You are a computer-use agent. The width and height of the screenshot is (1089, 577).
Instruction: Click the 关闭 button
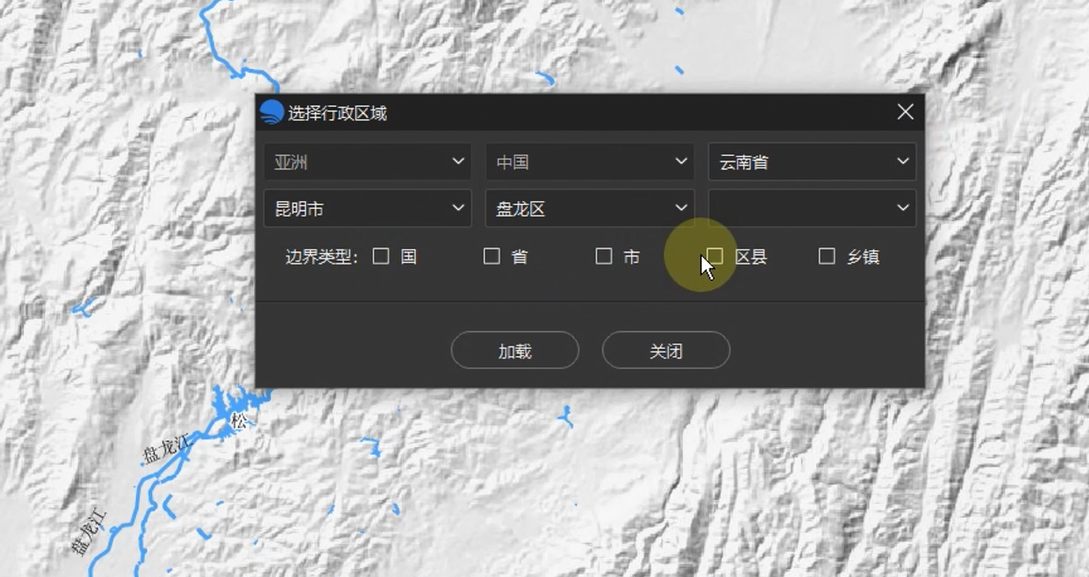666,351
